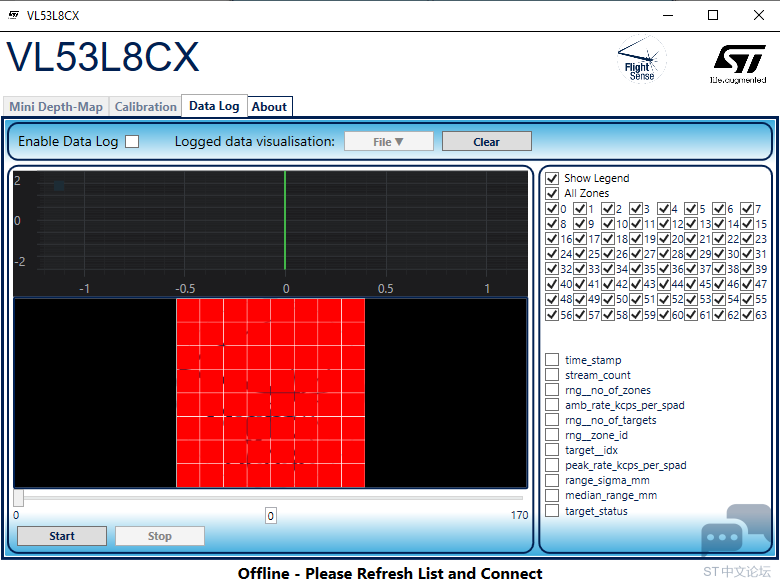Check amb_rate_kcps_per_spad option
This screenshot has height=587, width=780.
pyautogui.click(x=552, y=405)
